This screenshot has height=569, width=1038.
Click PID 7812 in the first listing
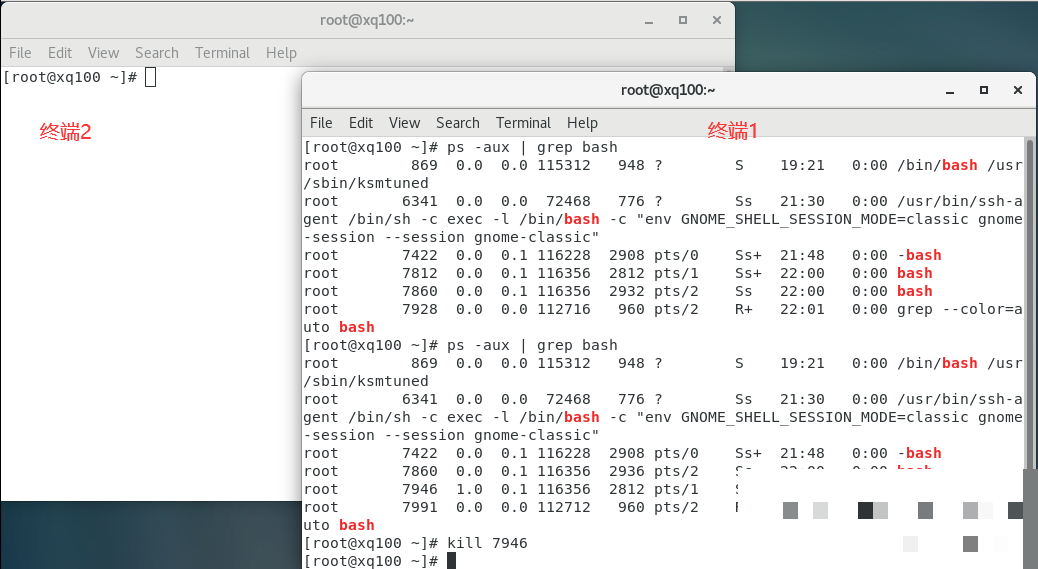tap(420, 273)
